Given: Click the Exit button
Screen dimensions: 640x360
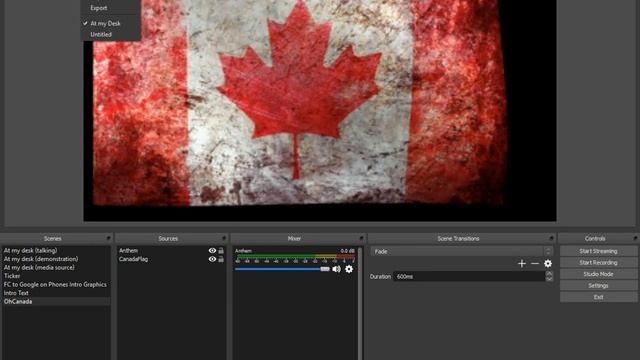Looking at the screenshot, I should click(598, 297).
